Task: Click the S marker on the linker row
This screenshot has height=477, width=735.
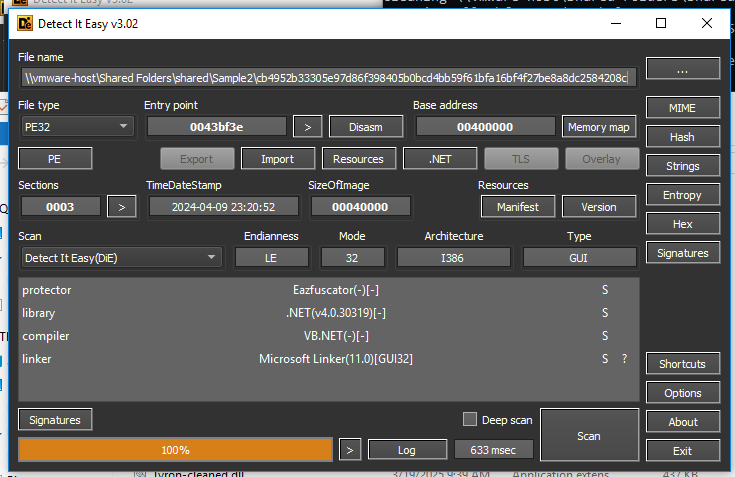Action: [605, 359]
